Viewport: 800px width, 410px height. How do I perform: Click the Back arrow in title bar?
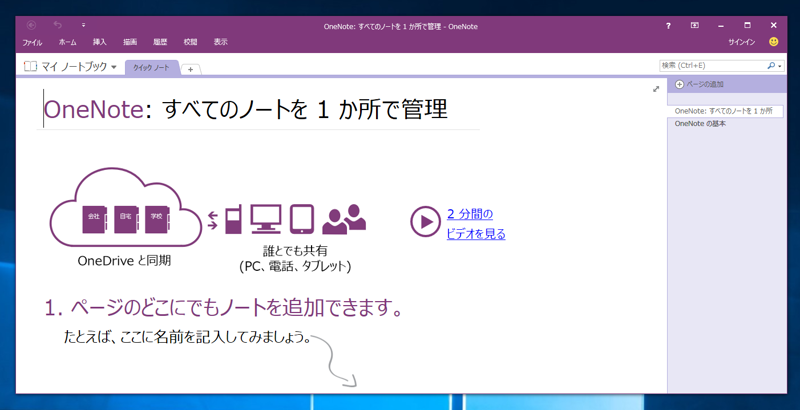point(31,25)
